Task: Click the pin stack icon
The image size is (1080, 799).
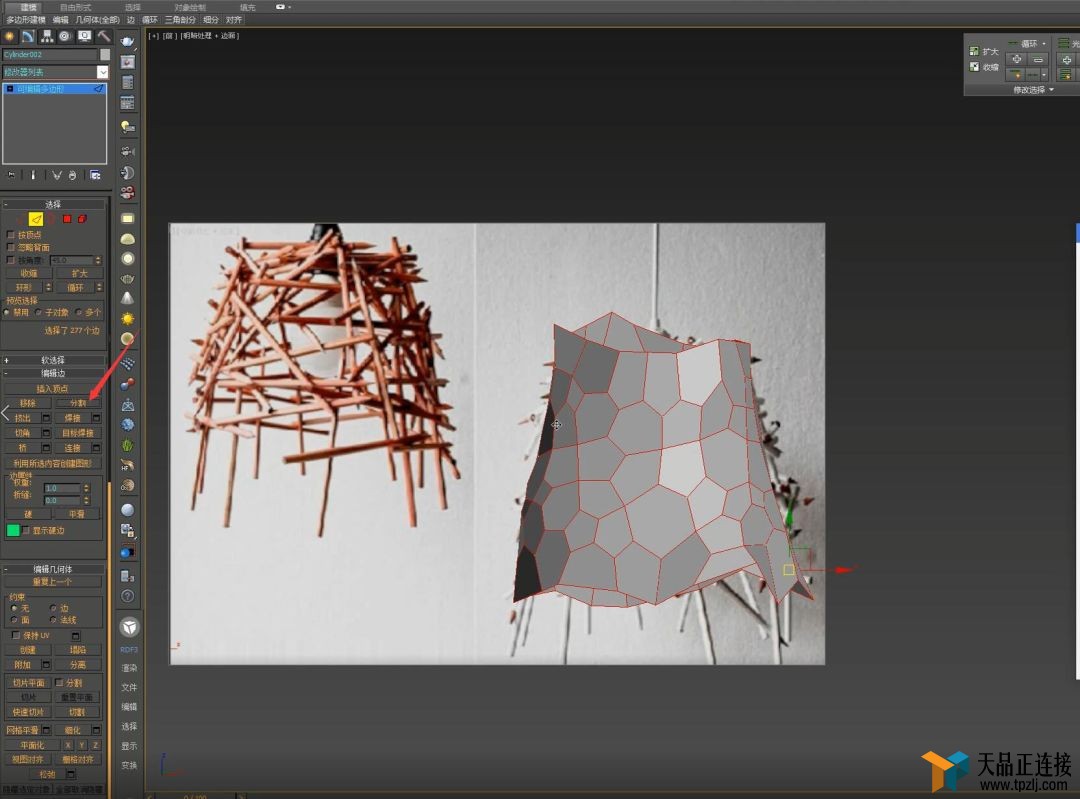Action: point(11,175)
